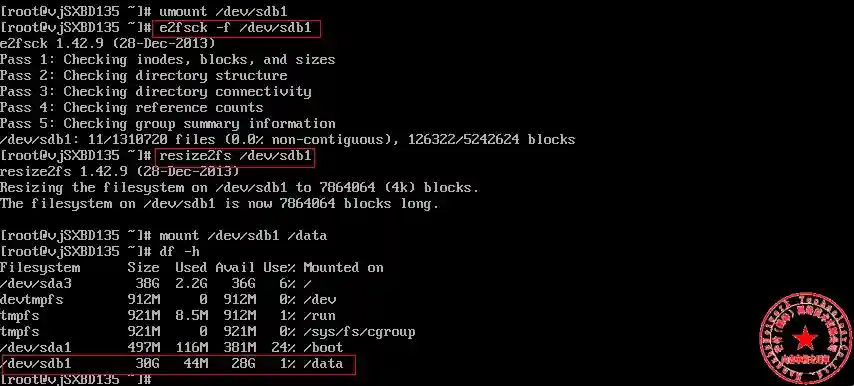Click the mount /dev/sdb1 /data command
The height and width of the screenshot is (386, 854).
tap(243, 236)
